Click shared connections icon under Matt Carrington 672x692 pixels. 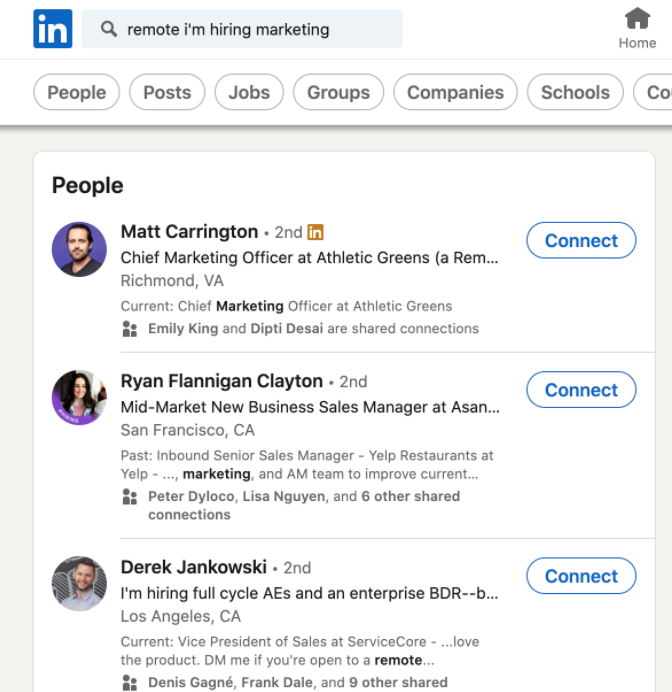tap(129, 329)
